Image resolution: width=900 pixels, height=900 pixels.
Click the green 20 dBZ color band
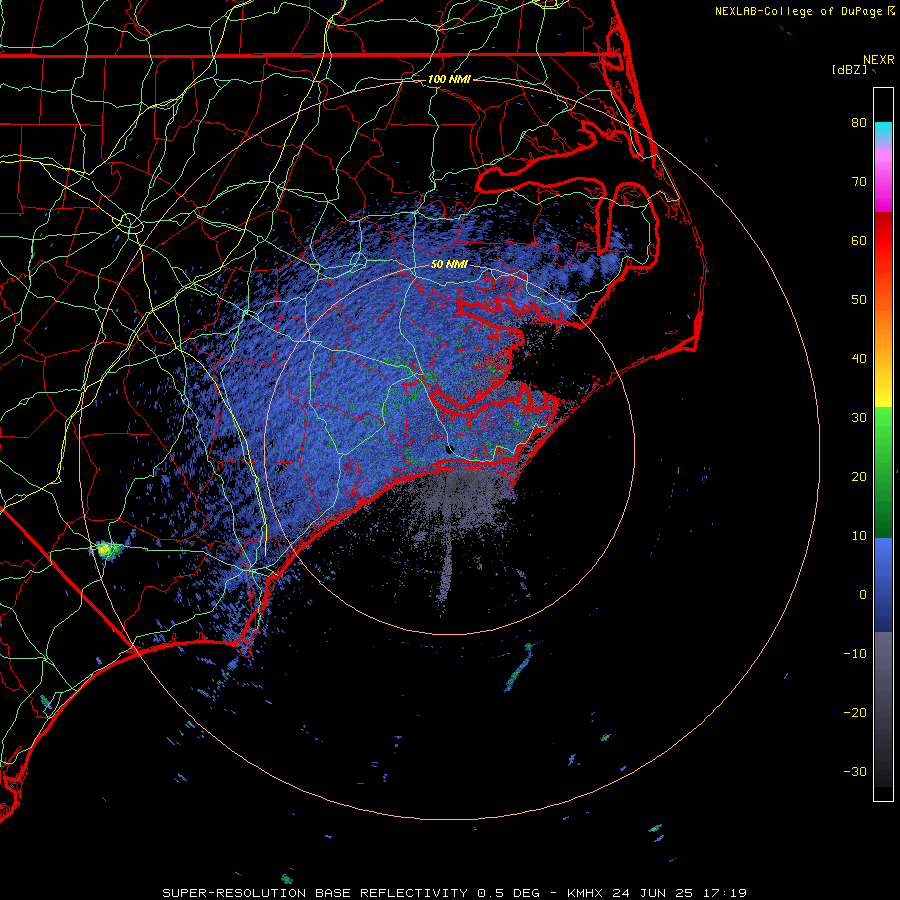pyautogui.click(x=883, y=477)
